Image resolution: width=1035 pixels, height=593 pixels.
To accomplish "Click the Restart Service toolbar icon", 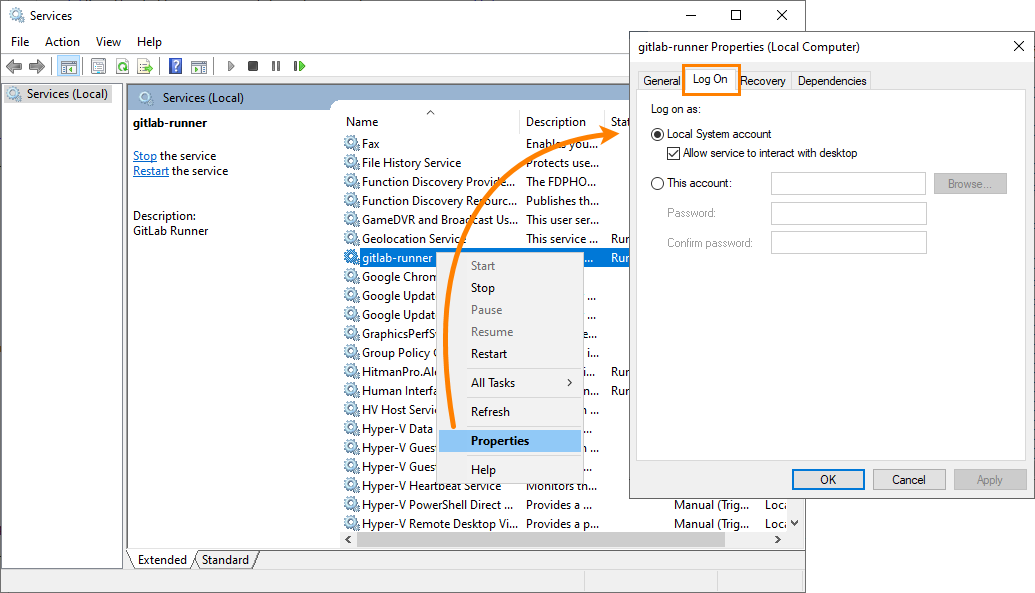I will click(x=300, y=66).
